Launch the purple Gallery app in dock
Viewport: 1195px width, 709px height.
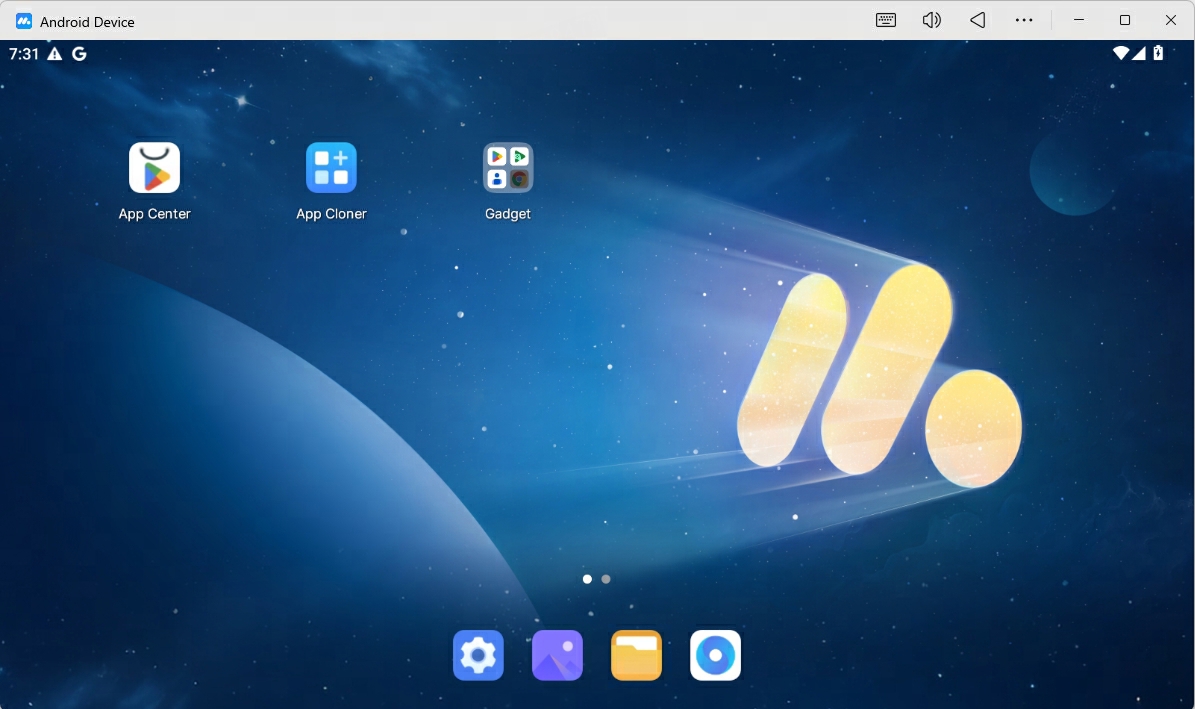[x=557, y=656]
